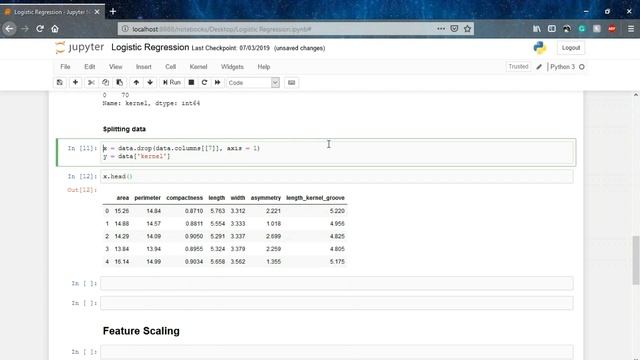This screenshot has height=360, width=640.
Task: Click the Python logo icon
Action: click(x=540, y=48)
